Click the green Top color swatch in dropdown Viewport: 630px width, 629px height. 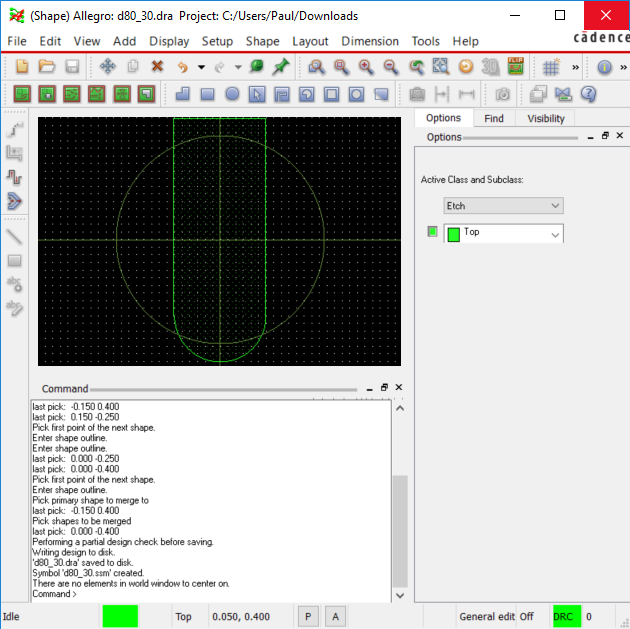pyautogui.click(x=454, y=234)
